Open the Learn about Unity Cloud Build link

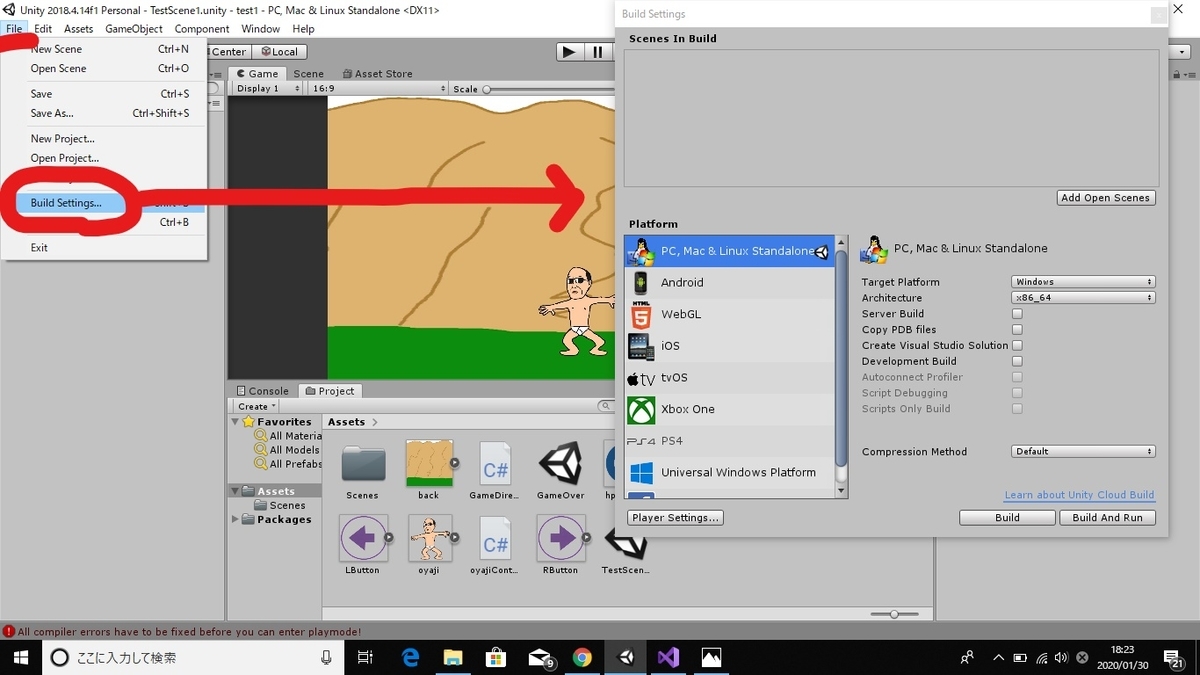1079,495
